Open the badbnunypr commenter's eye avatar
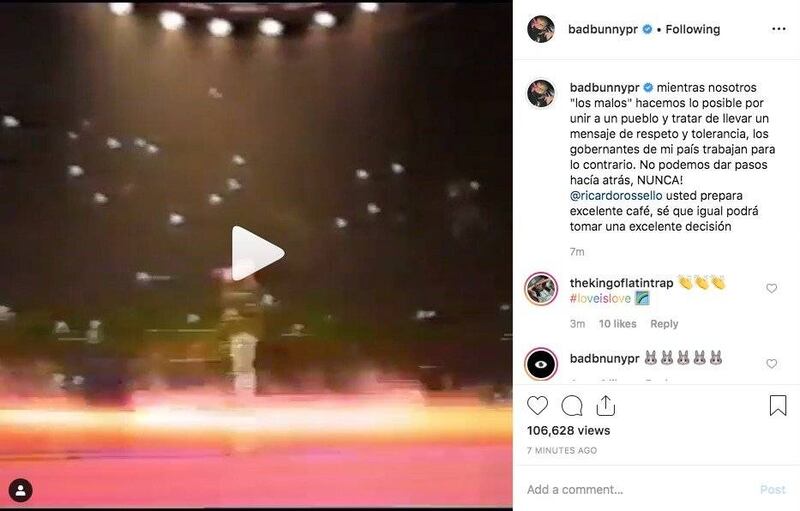The image size is (800, 511). pos(541,364)
